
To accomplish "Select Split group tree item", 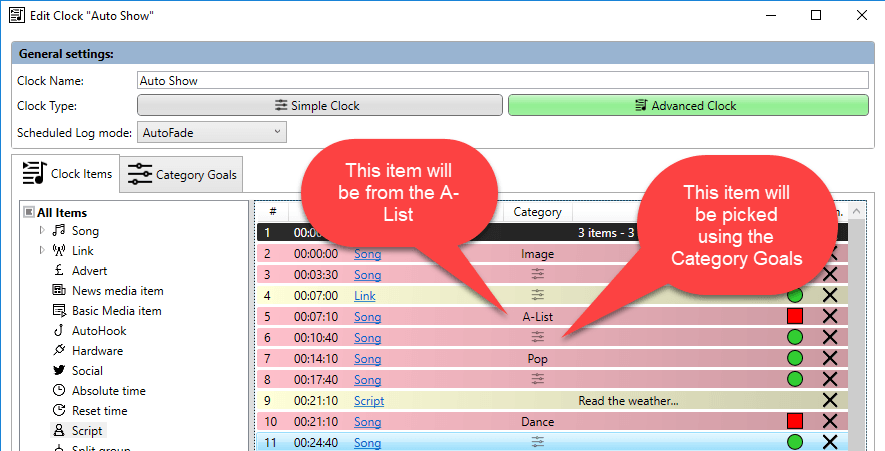I will (x=101, y=448).
